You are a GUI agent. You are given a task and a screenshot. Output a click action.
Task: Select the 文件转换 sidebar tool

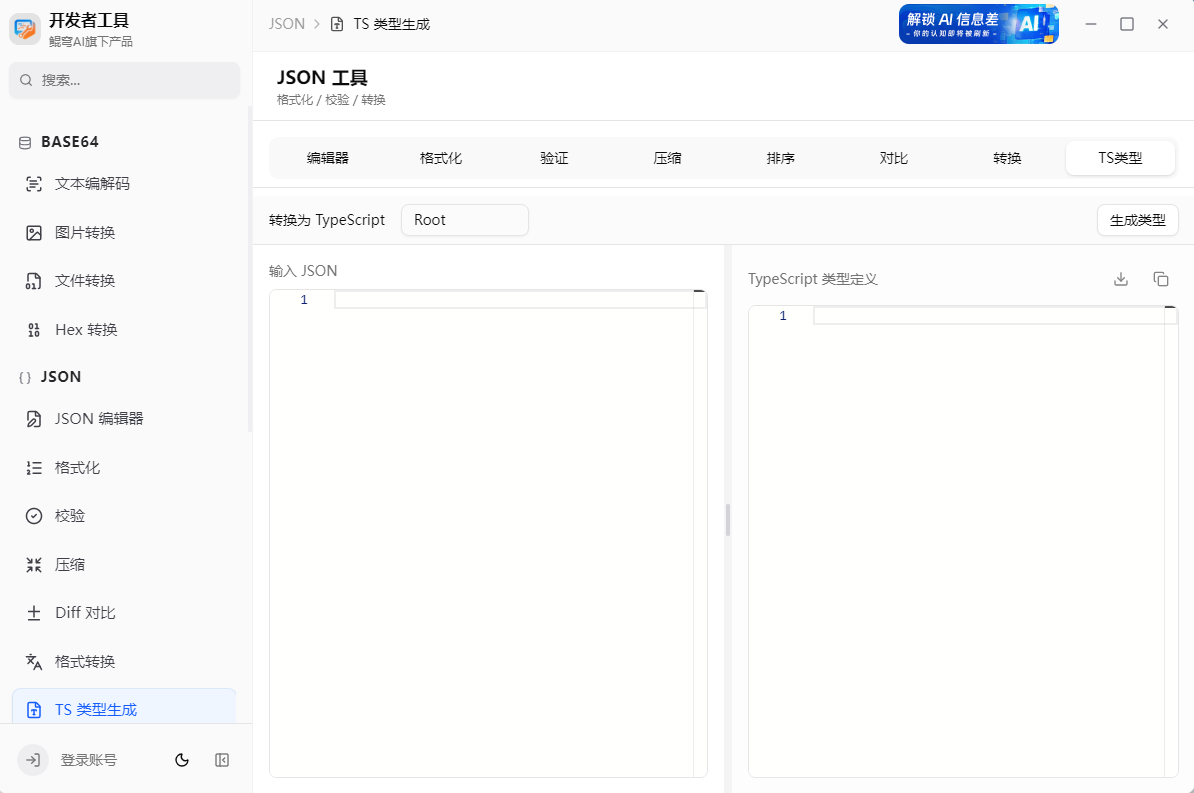(x=85, y=280)
